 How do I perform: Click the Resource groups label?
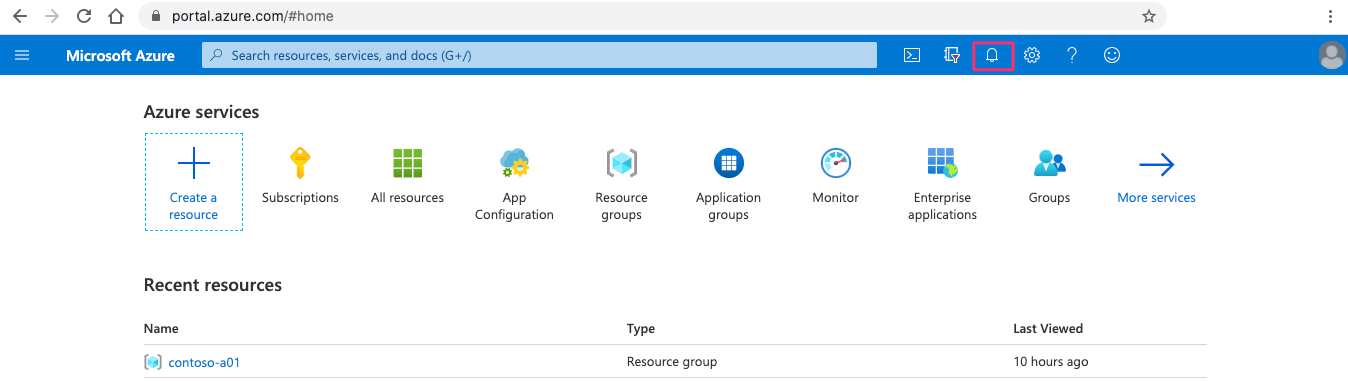[x=621, y=206]
